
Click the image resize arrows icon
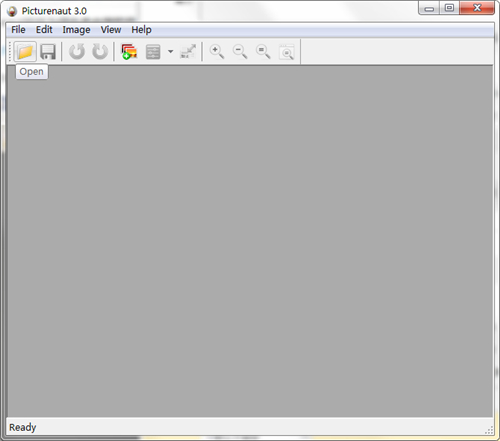click(x=188, y=52)
